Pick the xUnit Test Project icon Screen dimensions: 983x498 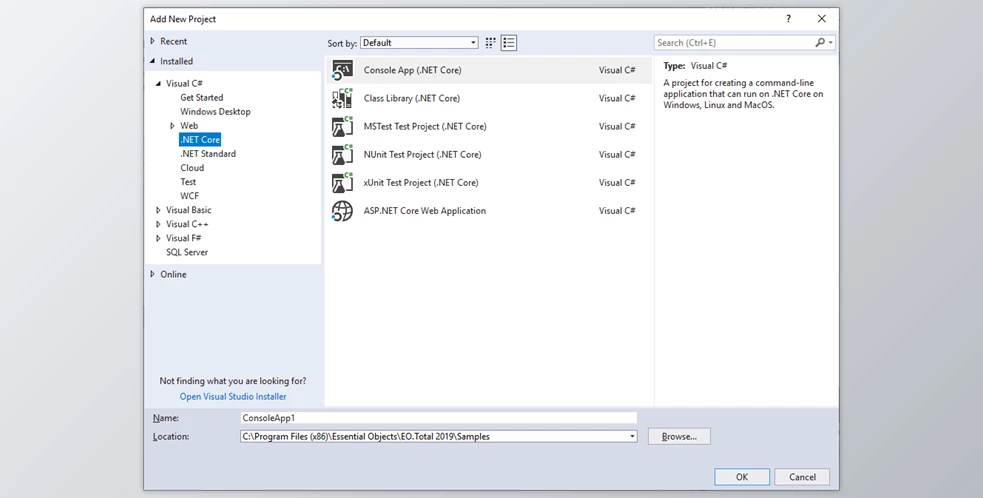click(x=343, y=183)
